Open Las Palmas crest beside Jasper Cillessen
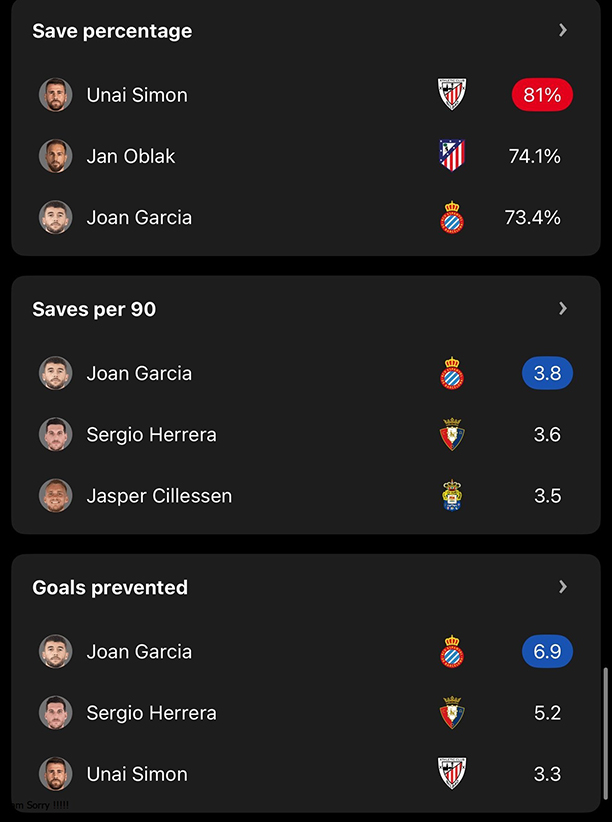This screenshot has width=612, height=822. click(x=452, y=495)
